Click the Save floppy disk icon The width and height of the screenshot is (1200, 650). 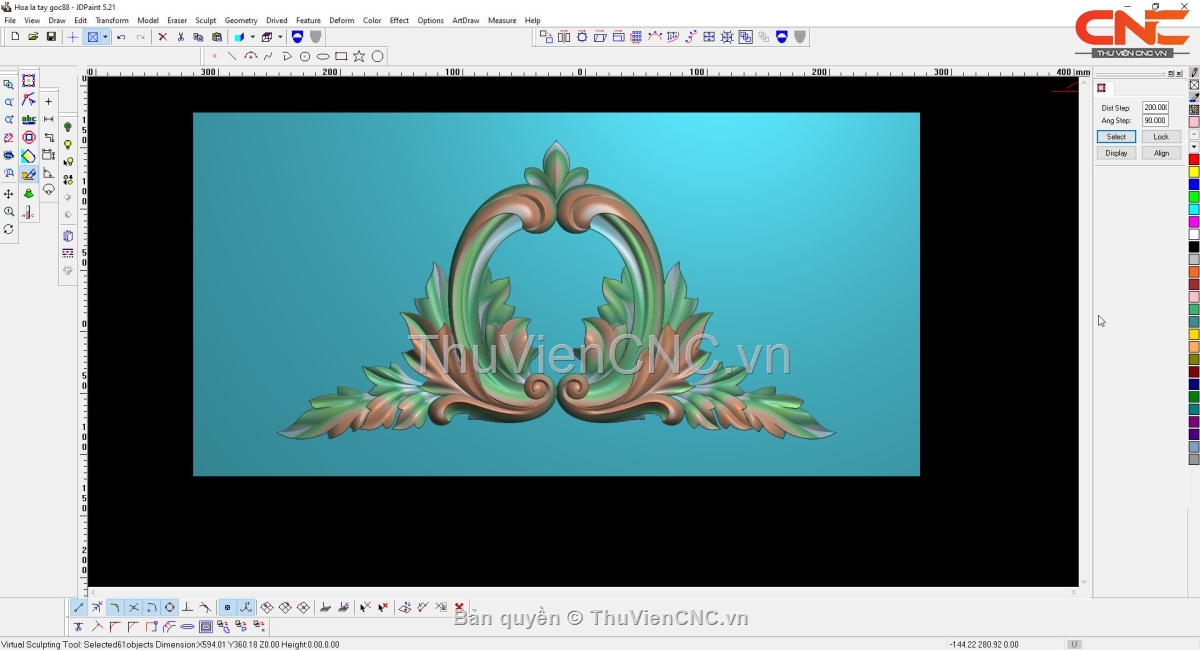click(51, 37)
